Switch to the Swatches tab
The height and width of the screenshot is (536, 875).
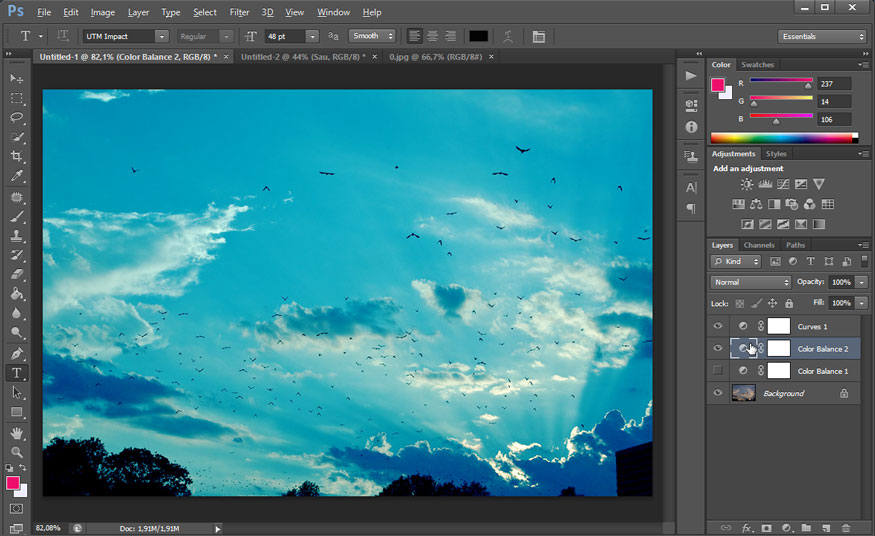(757, 65)
